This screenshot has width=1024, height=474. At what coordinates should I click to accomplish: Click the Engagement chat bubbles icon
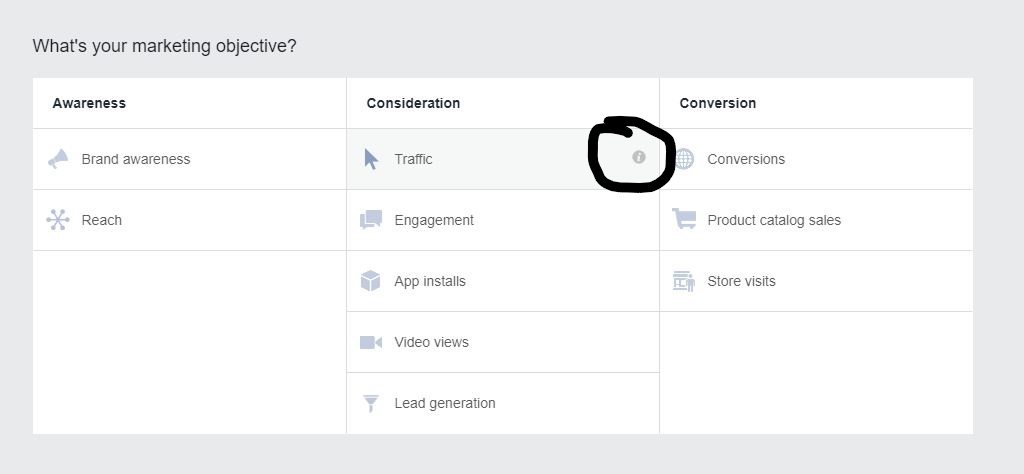(x=371, y=220)
